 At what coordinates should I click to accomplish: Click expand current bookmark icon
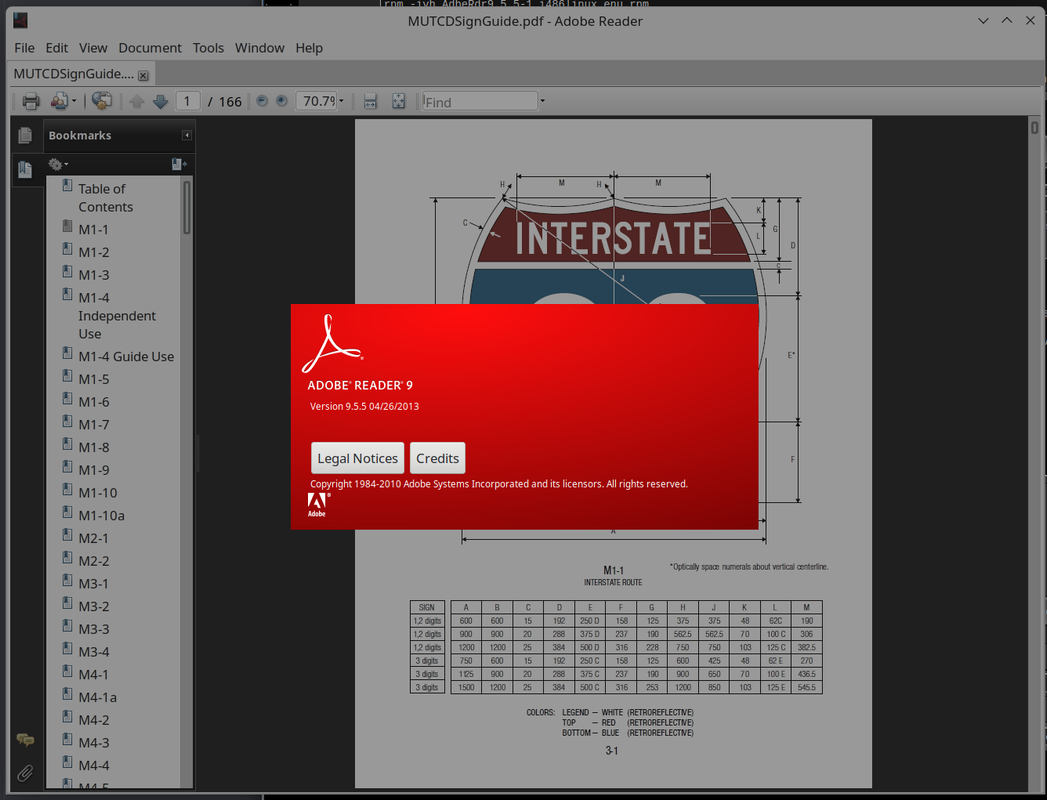179,164
